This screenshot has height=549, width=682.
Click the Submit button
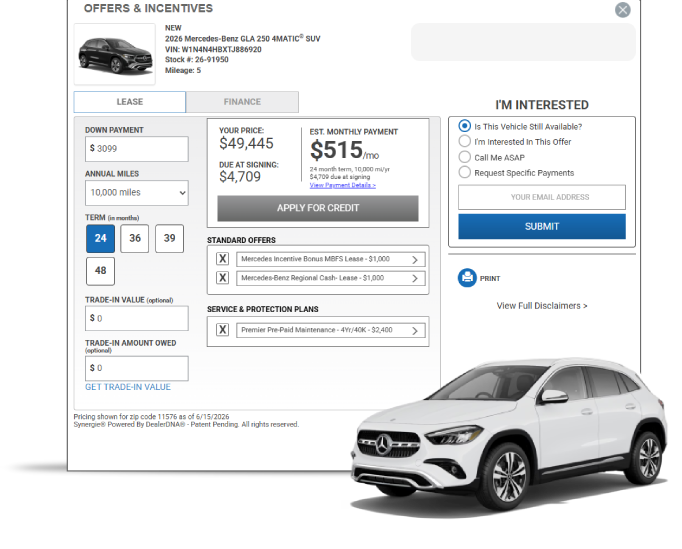coord(542,226)
